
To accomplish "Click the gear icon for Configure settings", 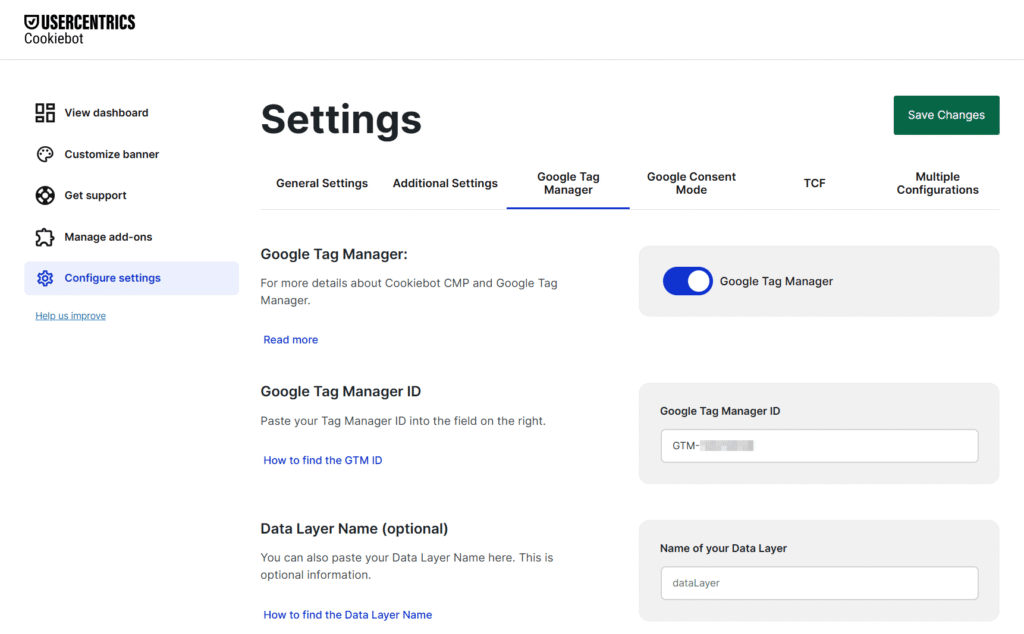I will point(45,278).
